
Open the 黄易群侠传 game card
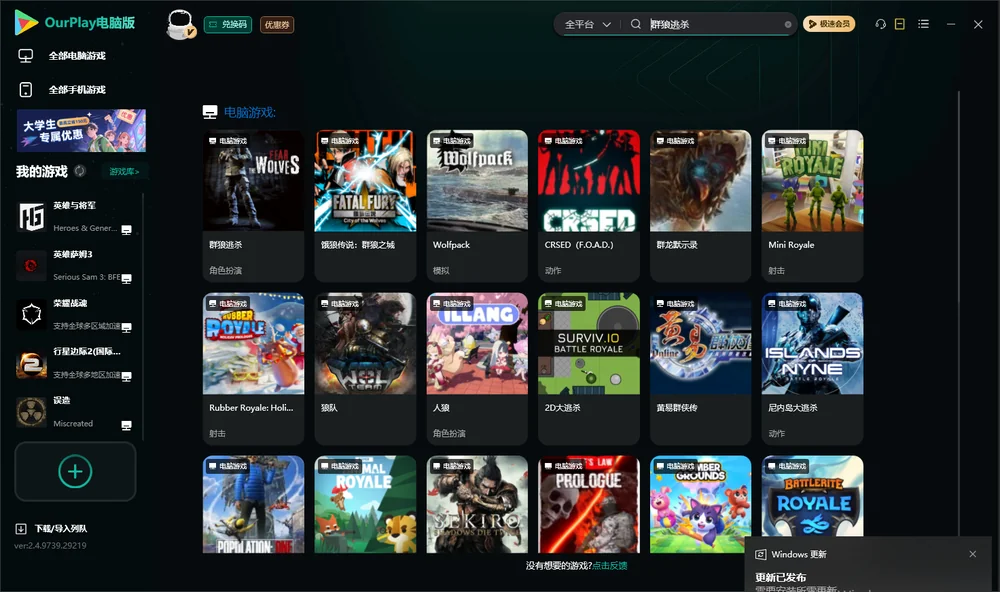click(x=700, y=368)
